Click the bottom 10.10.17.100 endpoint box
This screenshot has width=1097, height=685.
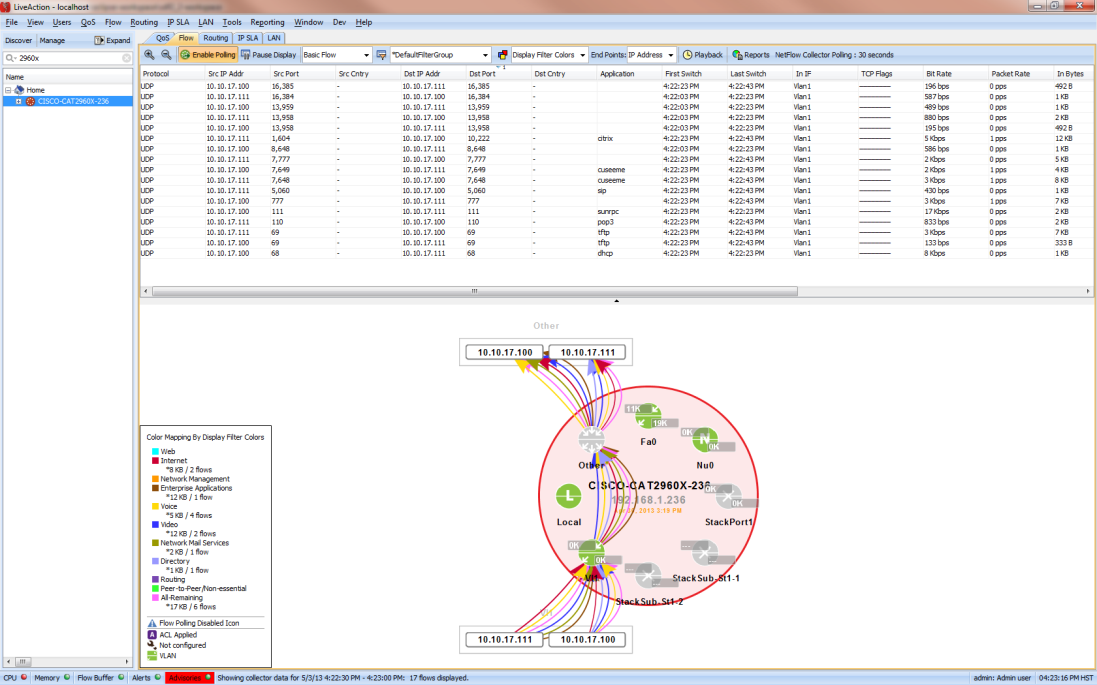[588, 640]
